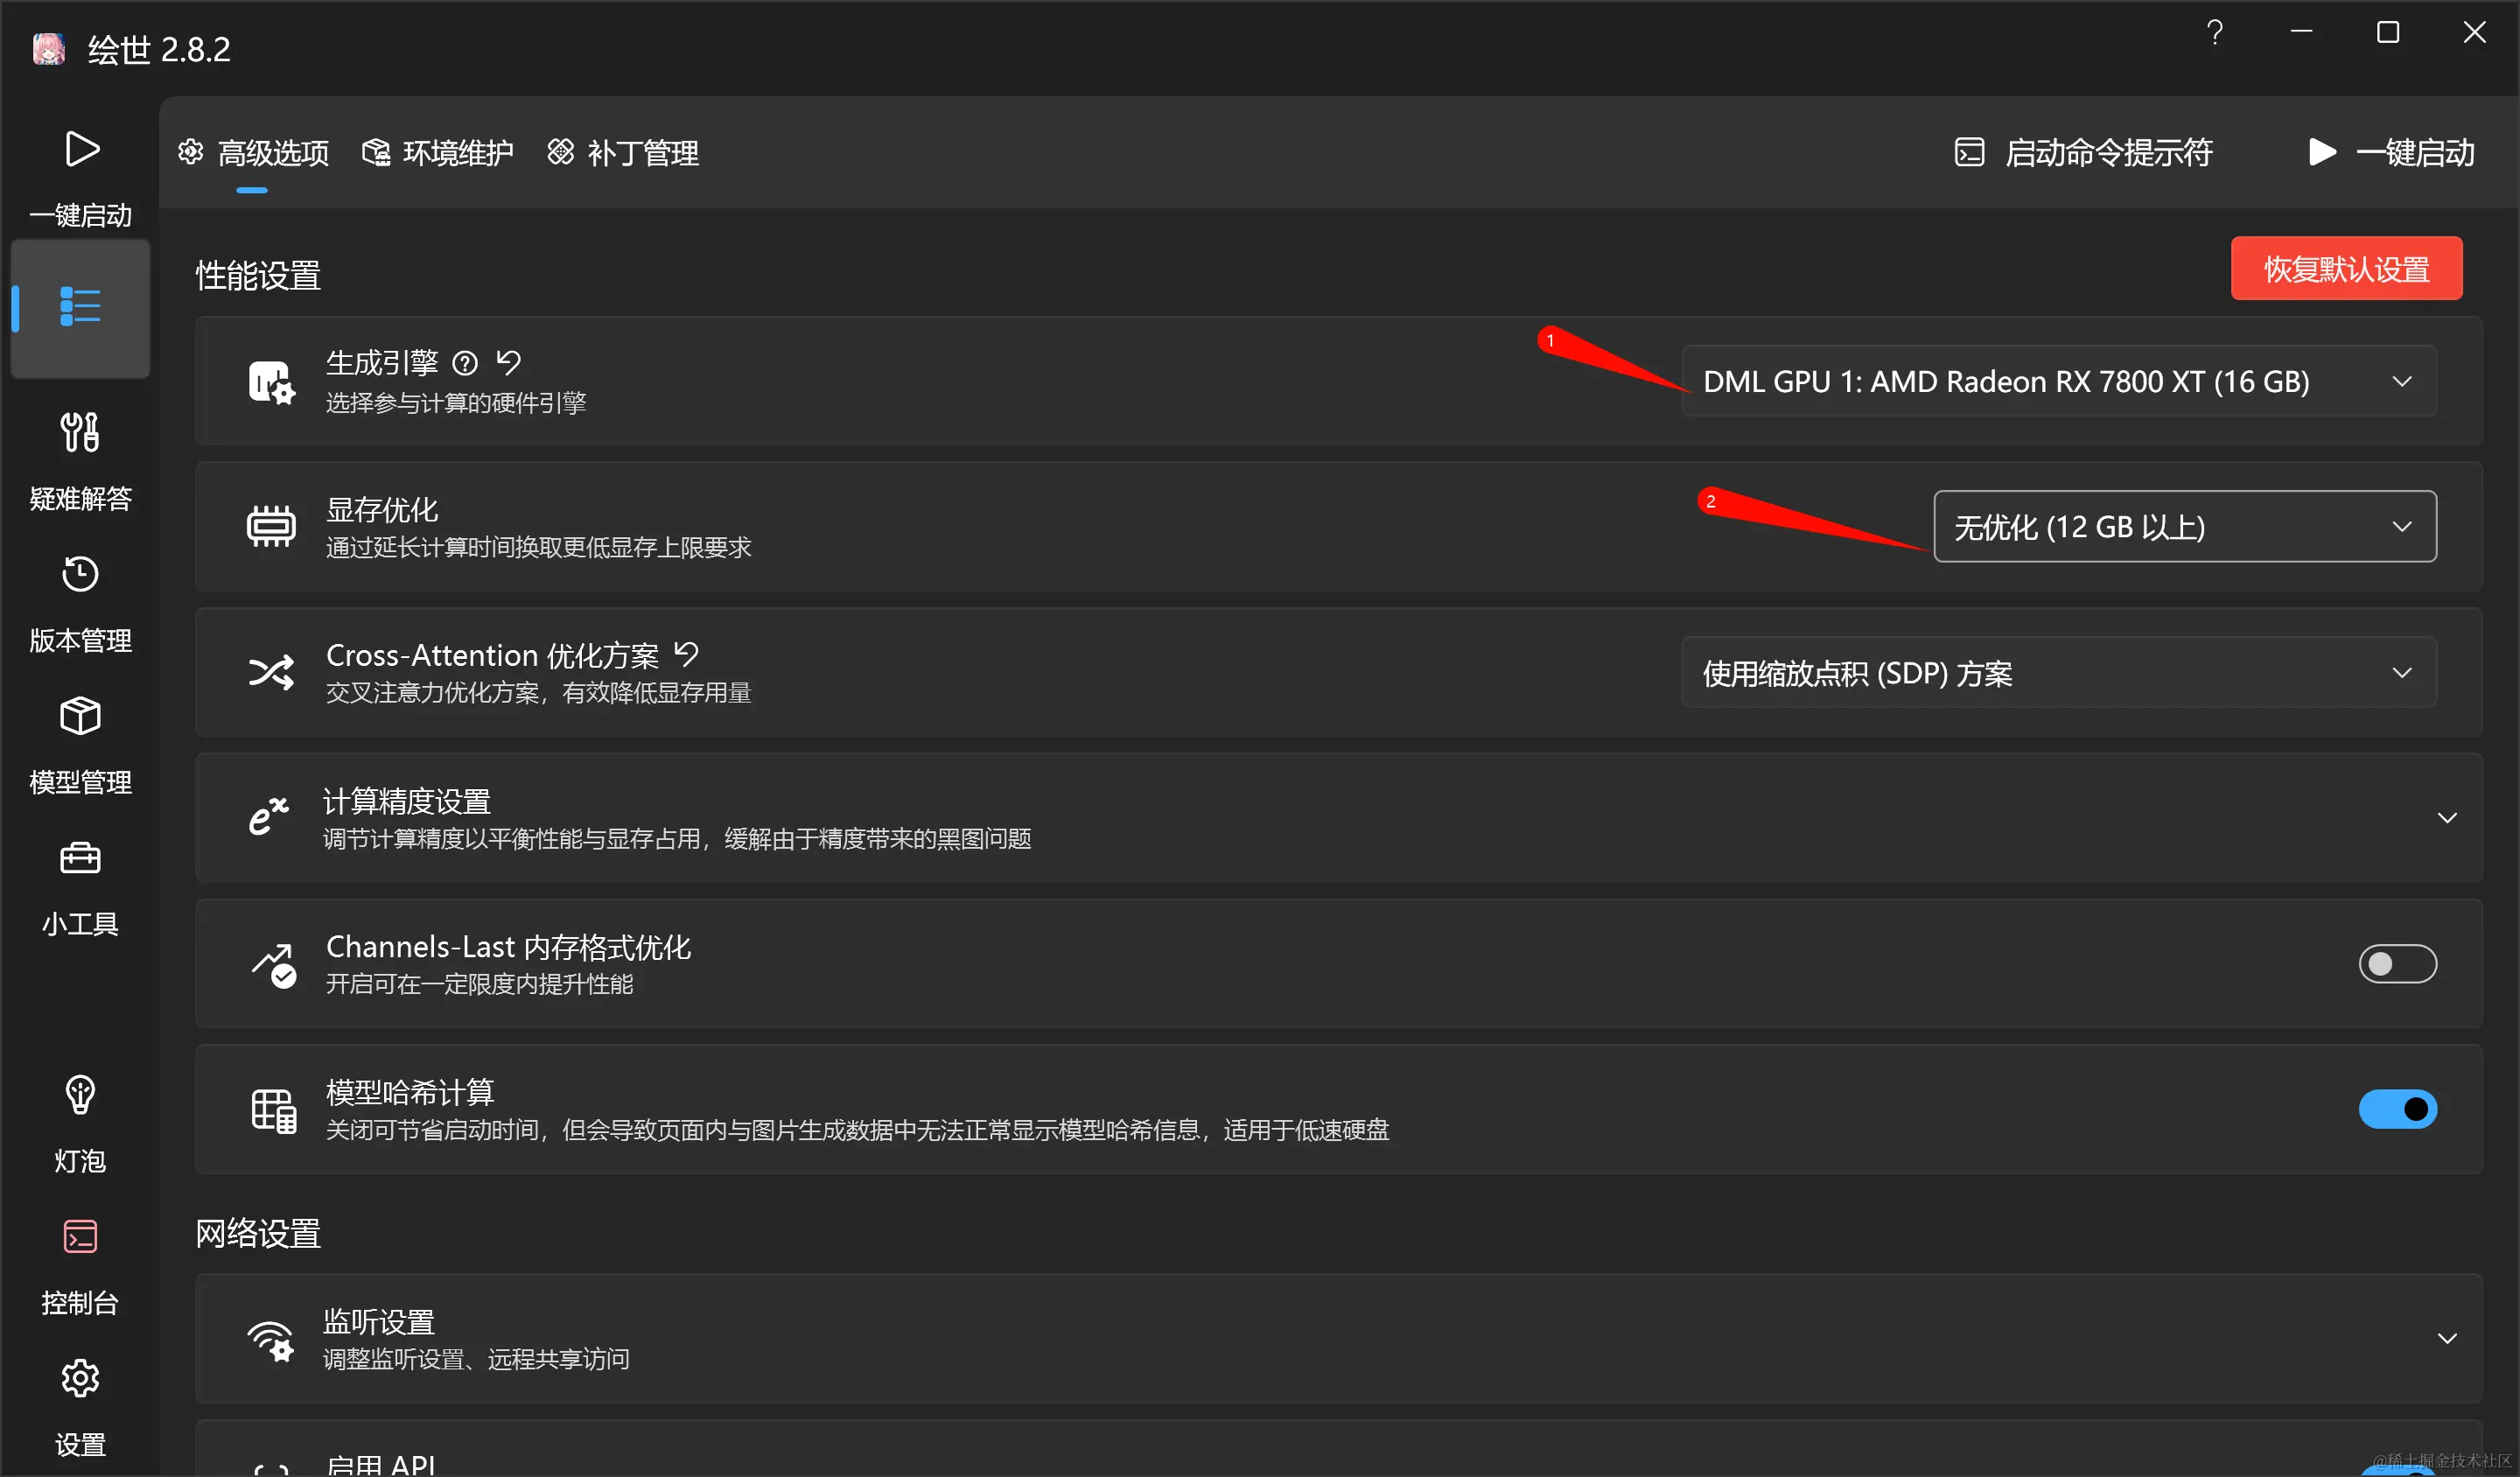Click the 监听设置 wifi gear icon
The height and width of the screenshot is (1477, 2520).
(x=271, y=1340)
